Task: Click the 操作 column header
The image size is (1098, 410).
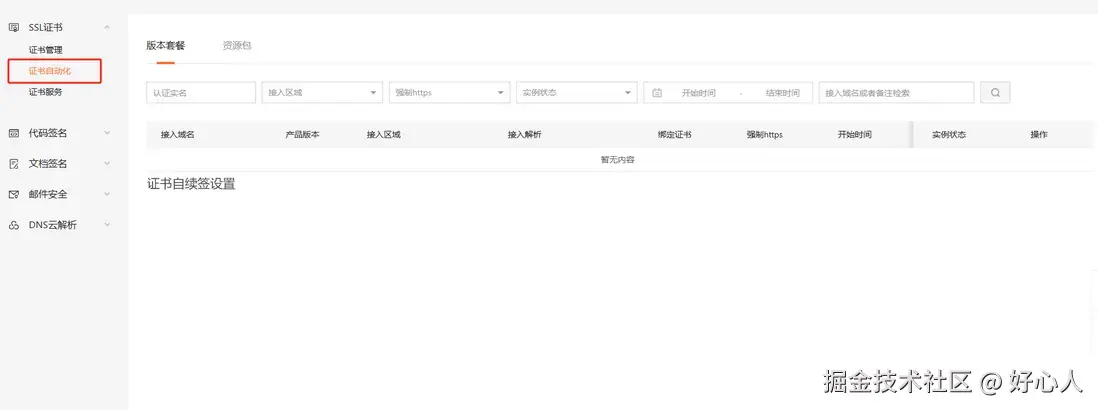Action: point(1038,134)
